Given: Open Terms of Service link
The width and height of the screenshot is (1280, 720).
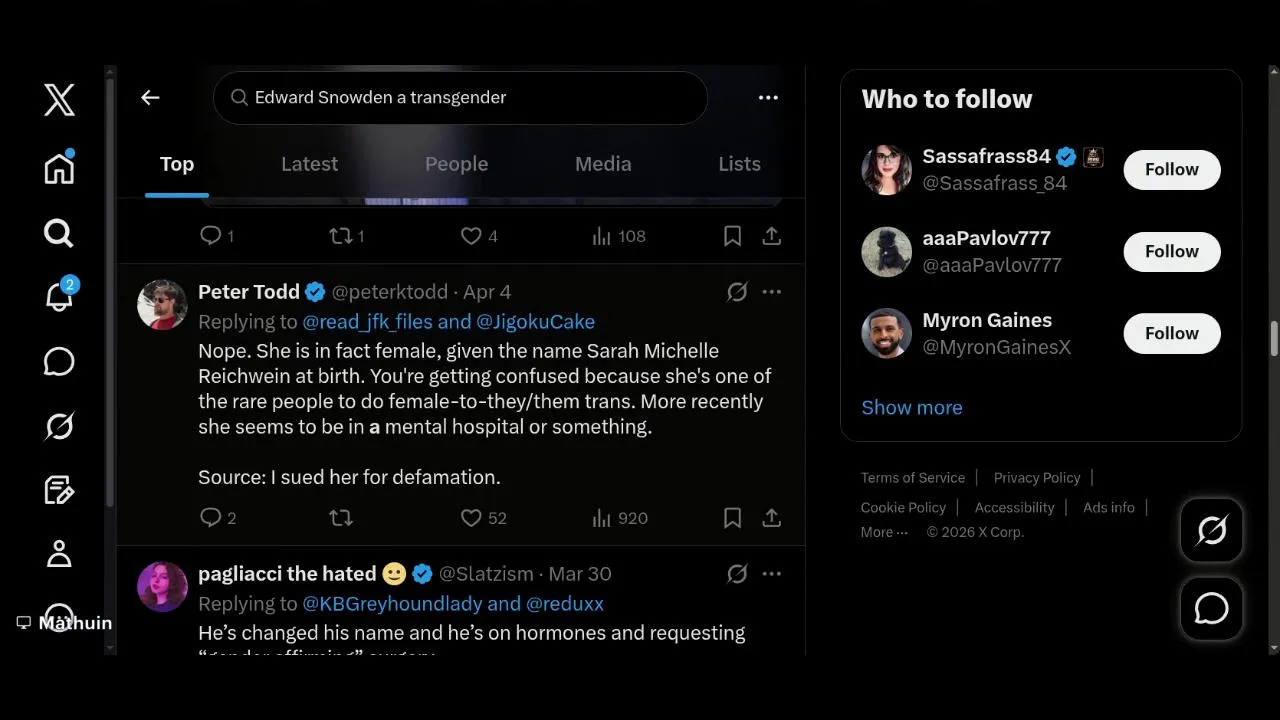Looking at the screenshot, I should click(x=913, y=478).
